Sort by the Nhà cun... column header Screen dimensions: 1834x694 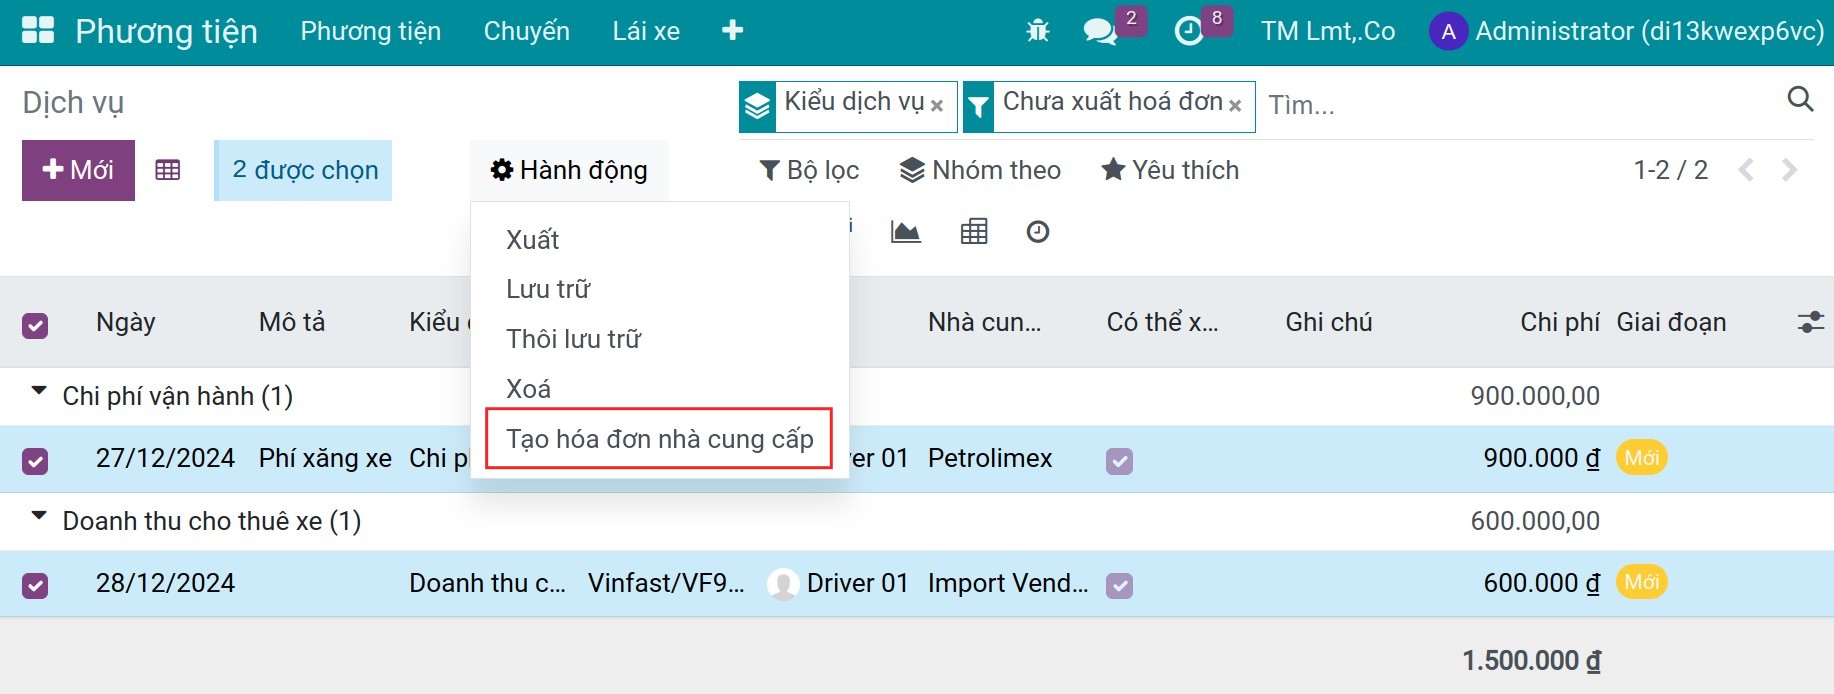(985, 322)
